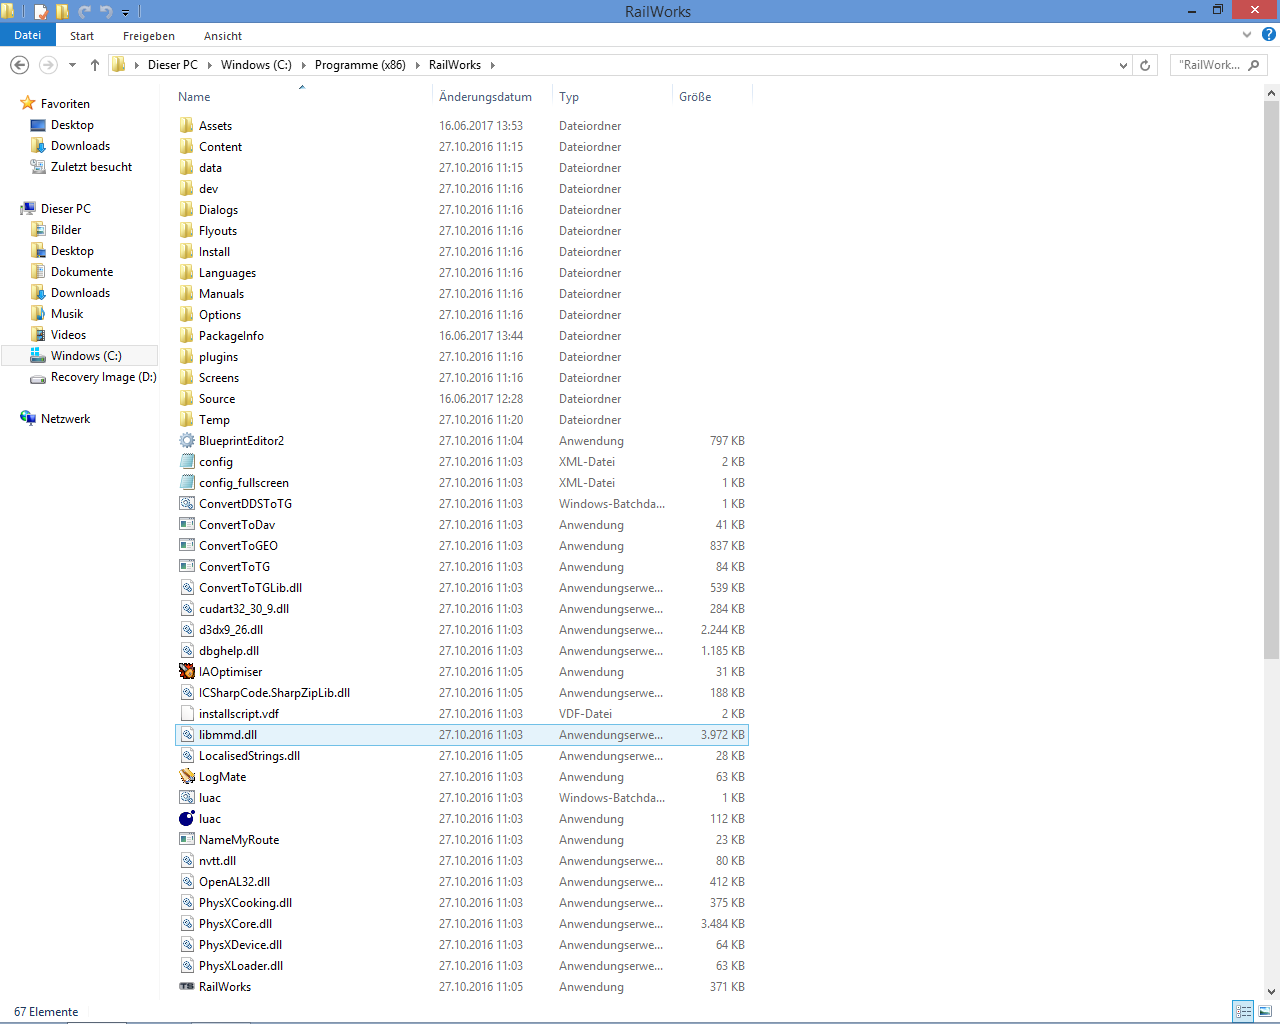The height and width of the screenshot is (1024, 1280).
Task: Open the recent locations dropdown beside the Forward arrow
Action: (72, 66)
